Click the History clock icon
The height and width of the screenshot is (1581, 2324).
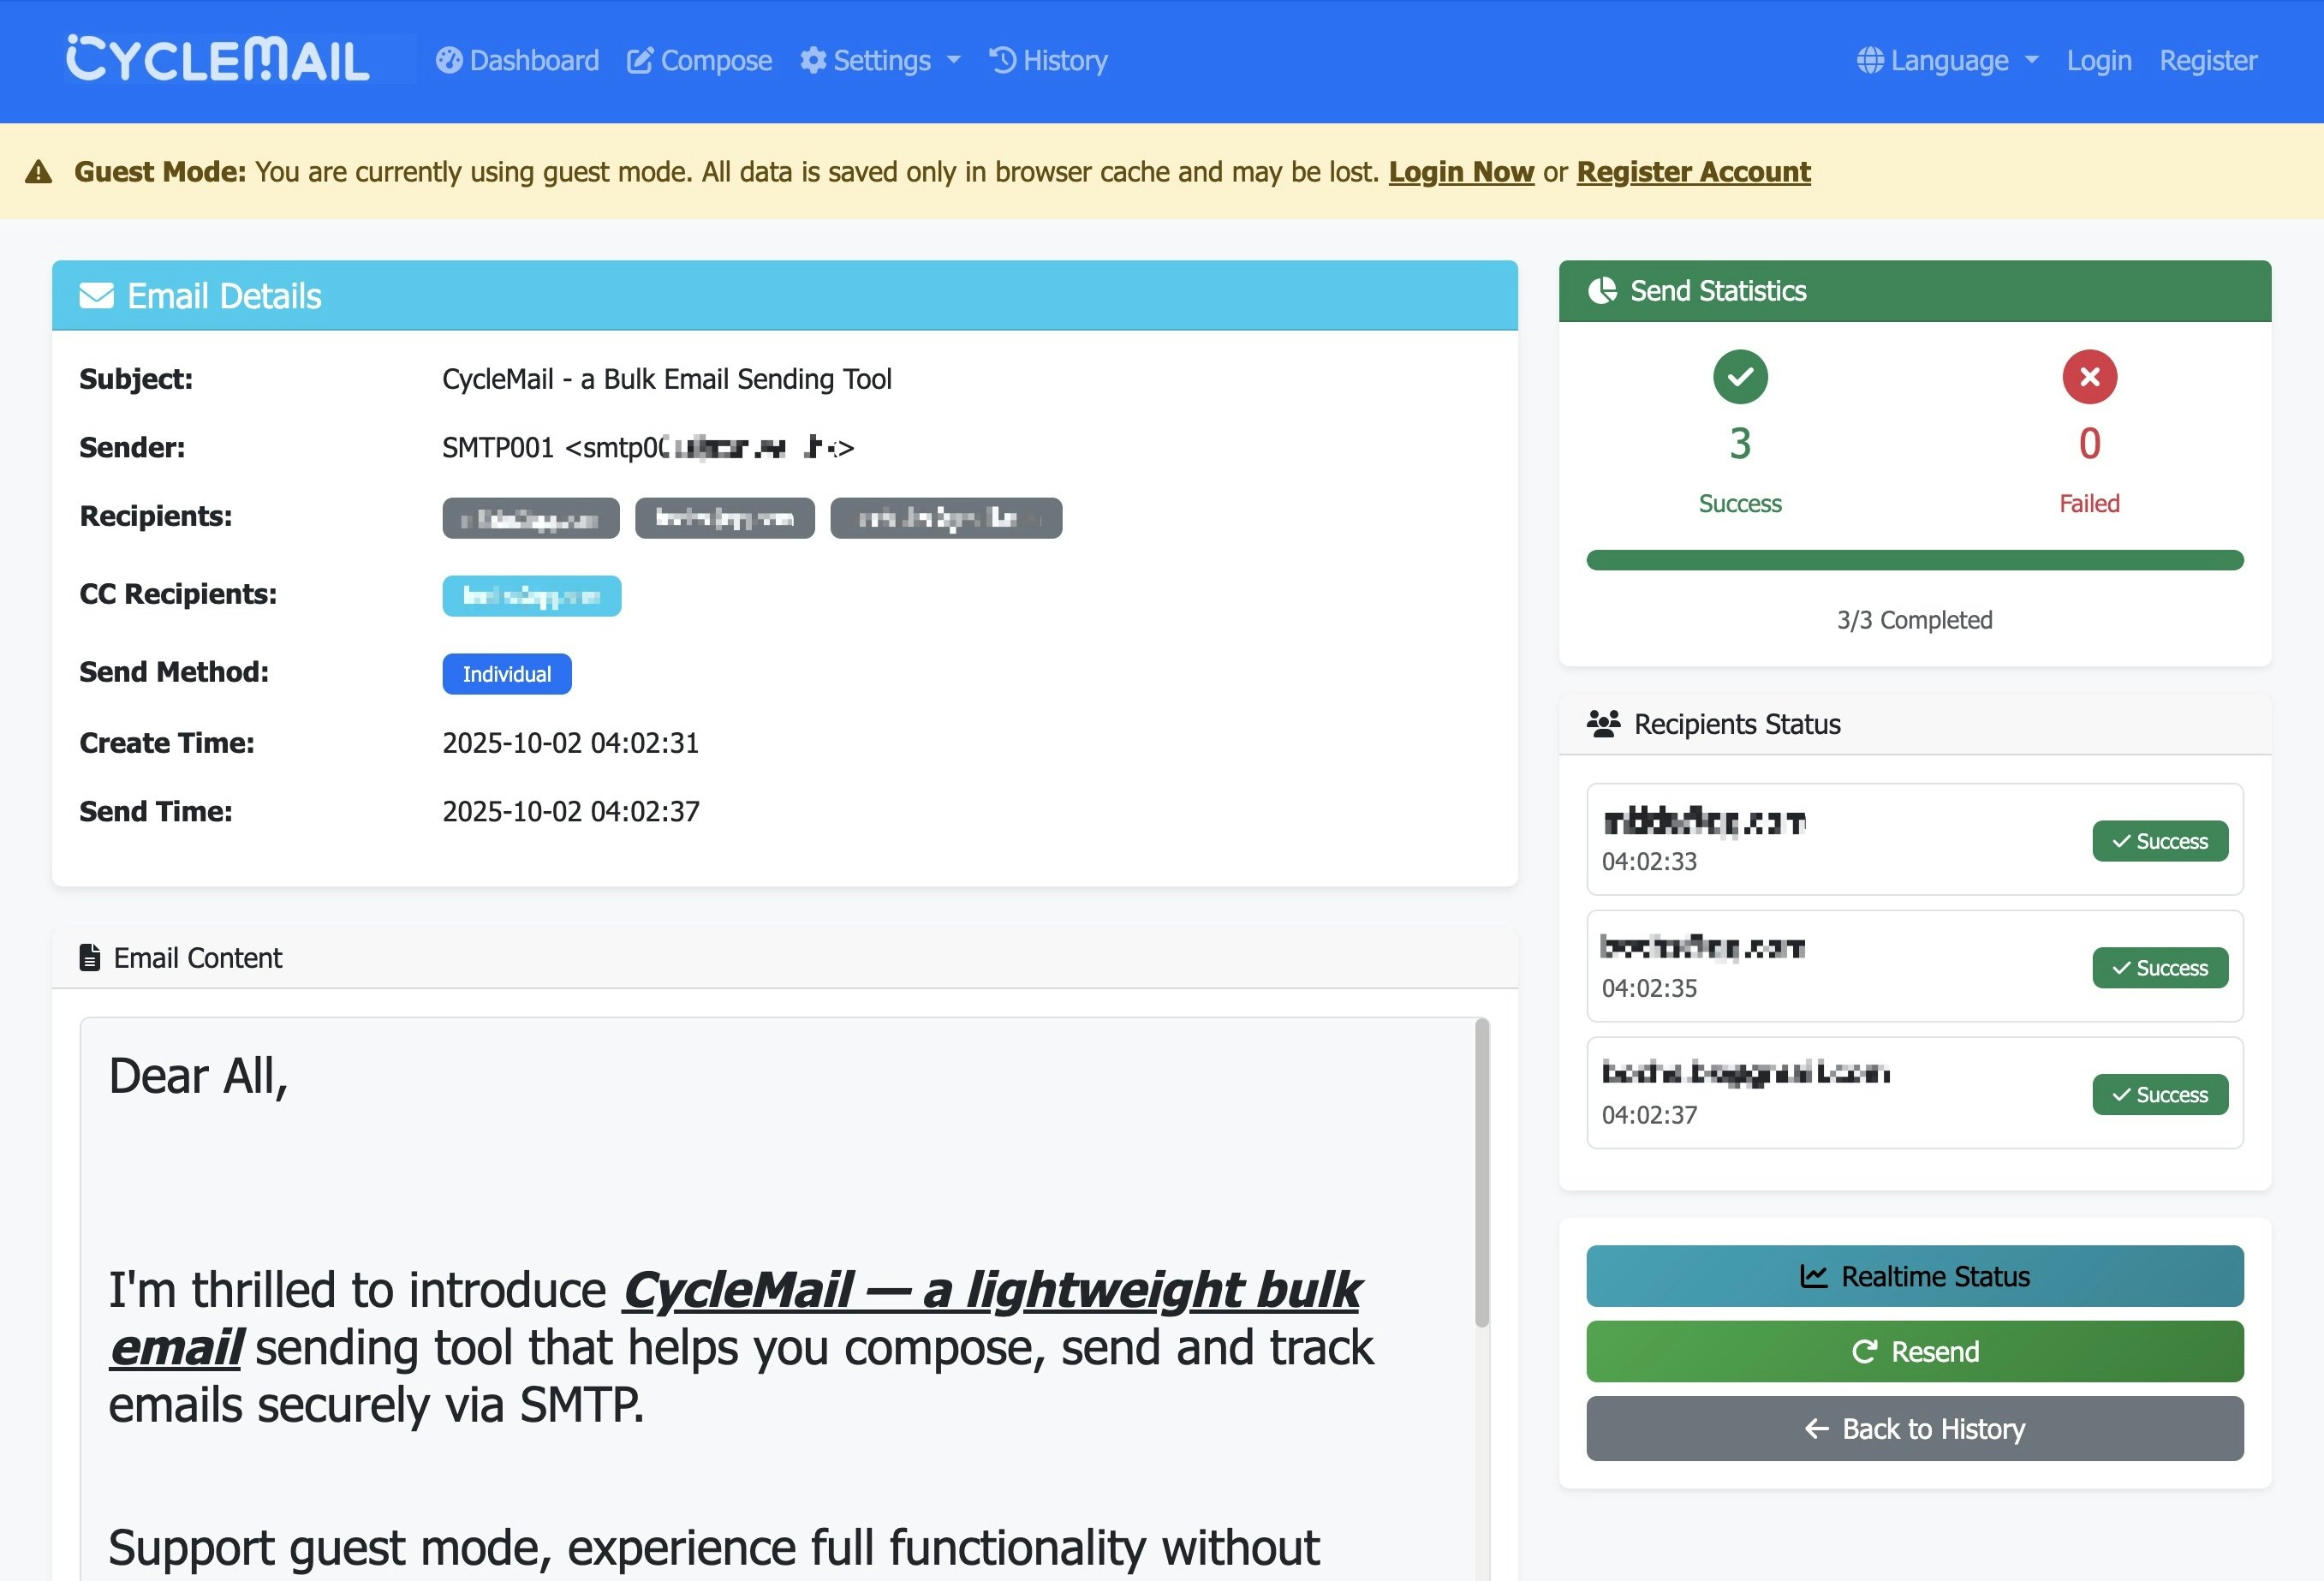click(1002, 61)
